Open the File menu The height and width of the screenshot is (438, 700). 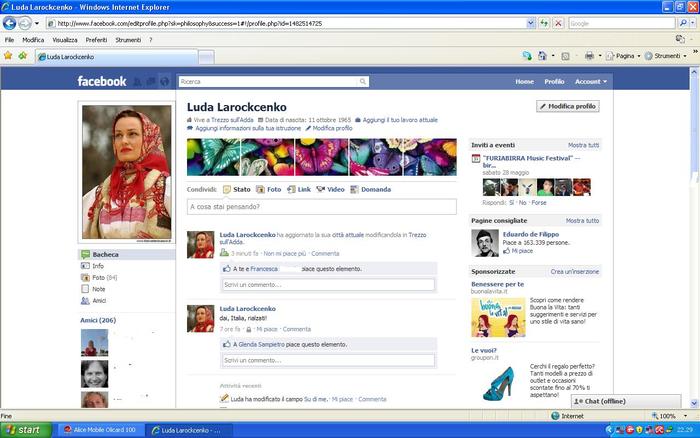[9, 40]
